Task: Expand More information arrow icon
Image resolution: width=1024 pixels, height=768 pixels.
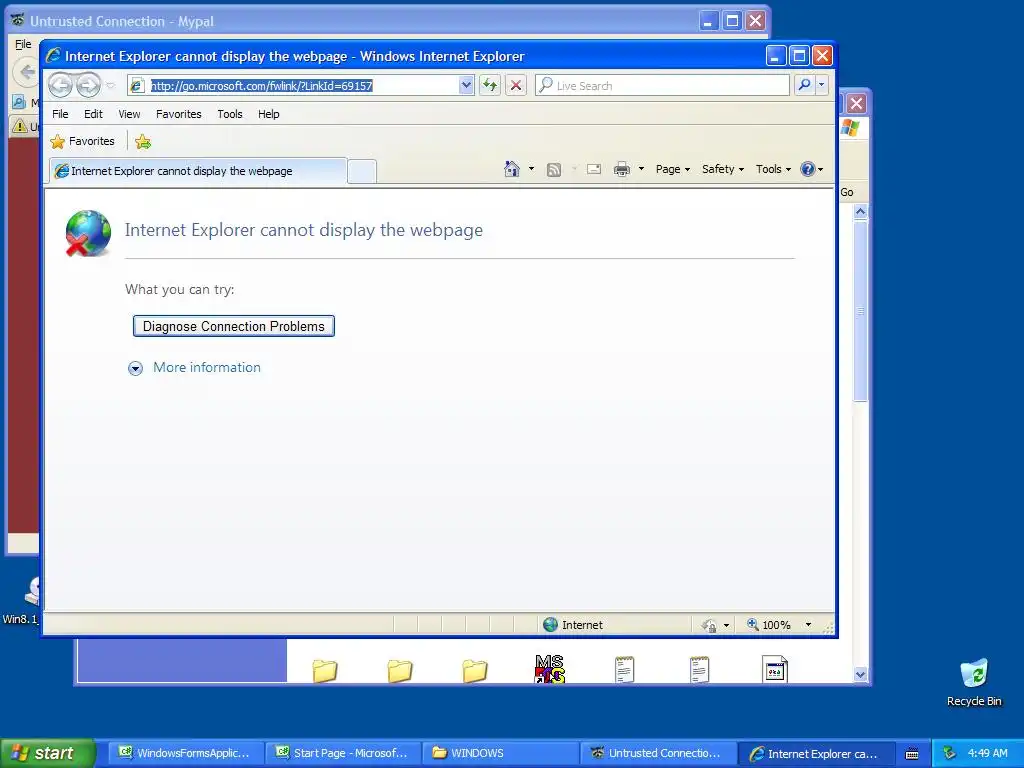Action: click(135, 368)
